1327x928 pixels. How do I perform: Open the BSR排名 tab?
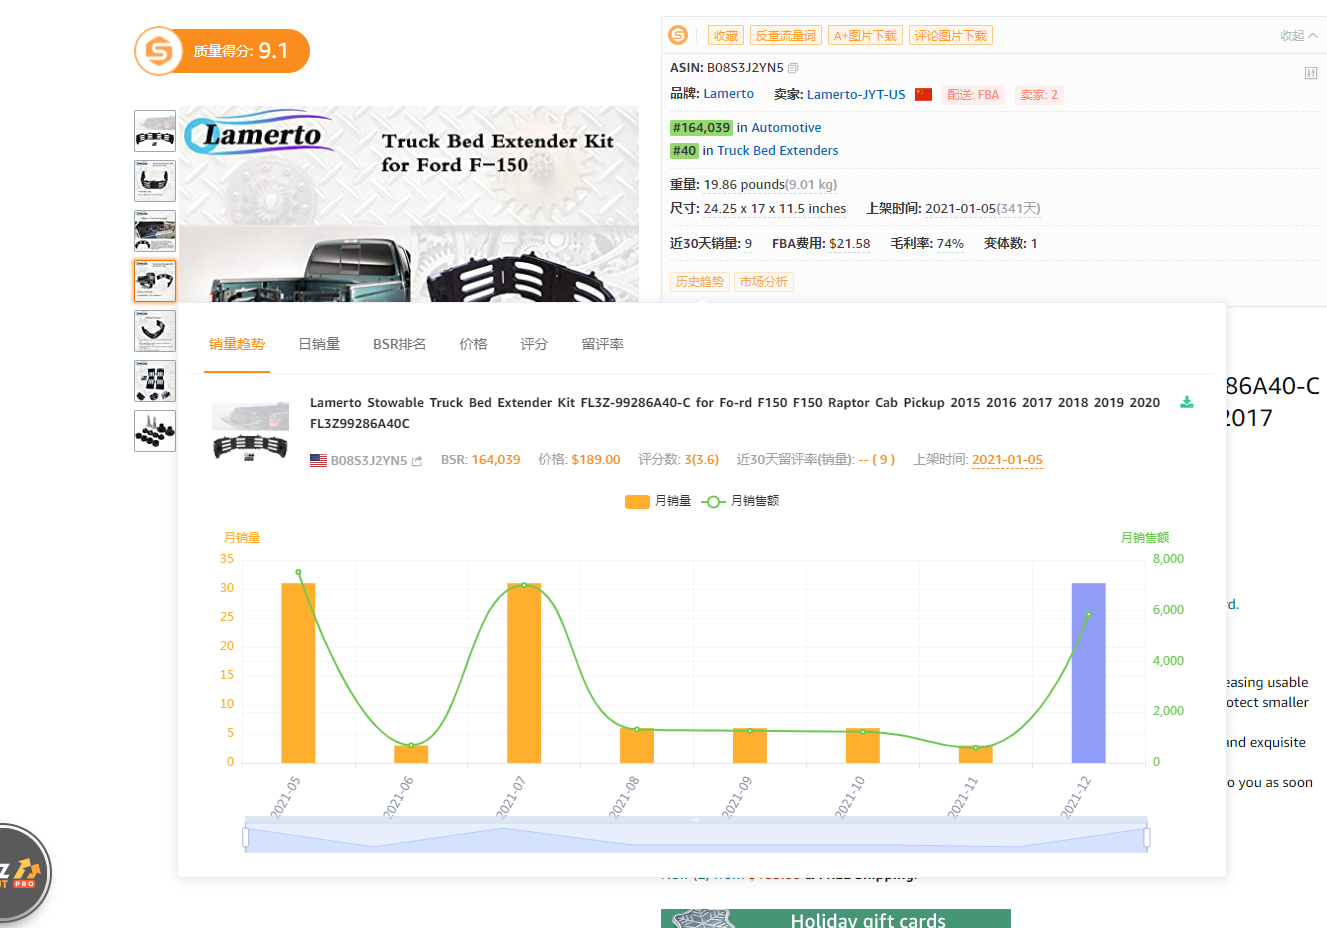(399, 344)
